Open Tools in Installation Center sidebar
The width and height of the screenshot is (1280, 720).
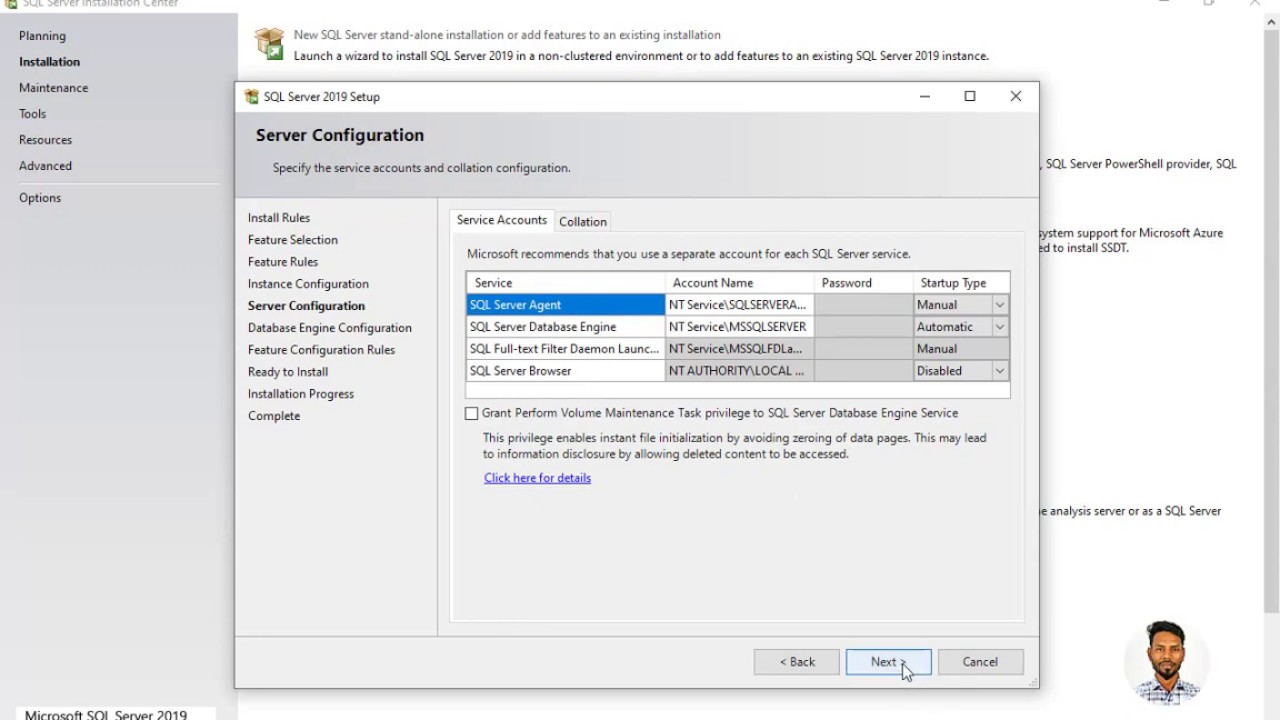(x=32, y=114)
